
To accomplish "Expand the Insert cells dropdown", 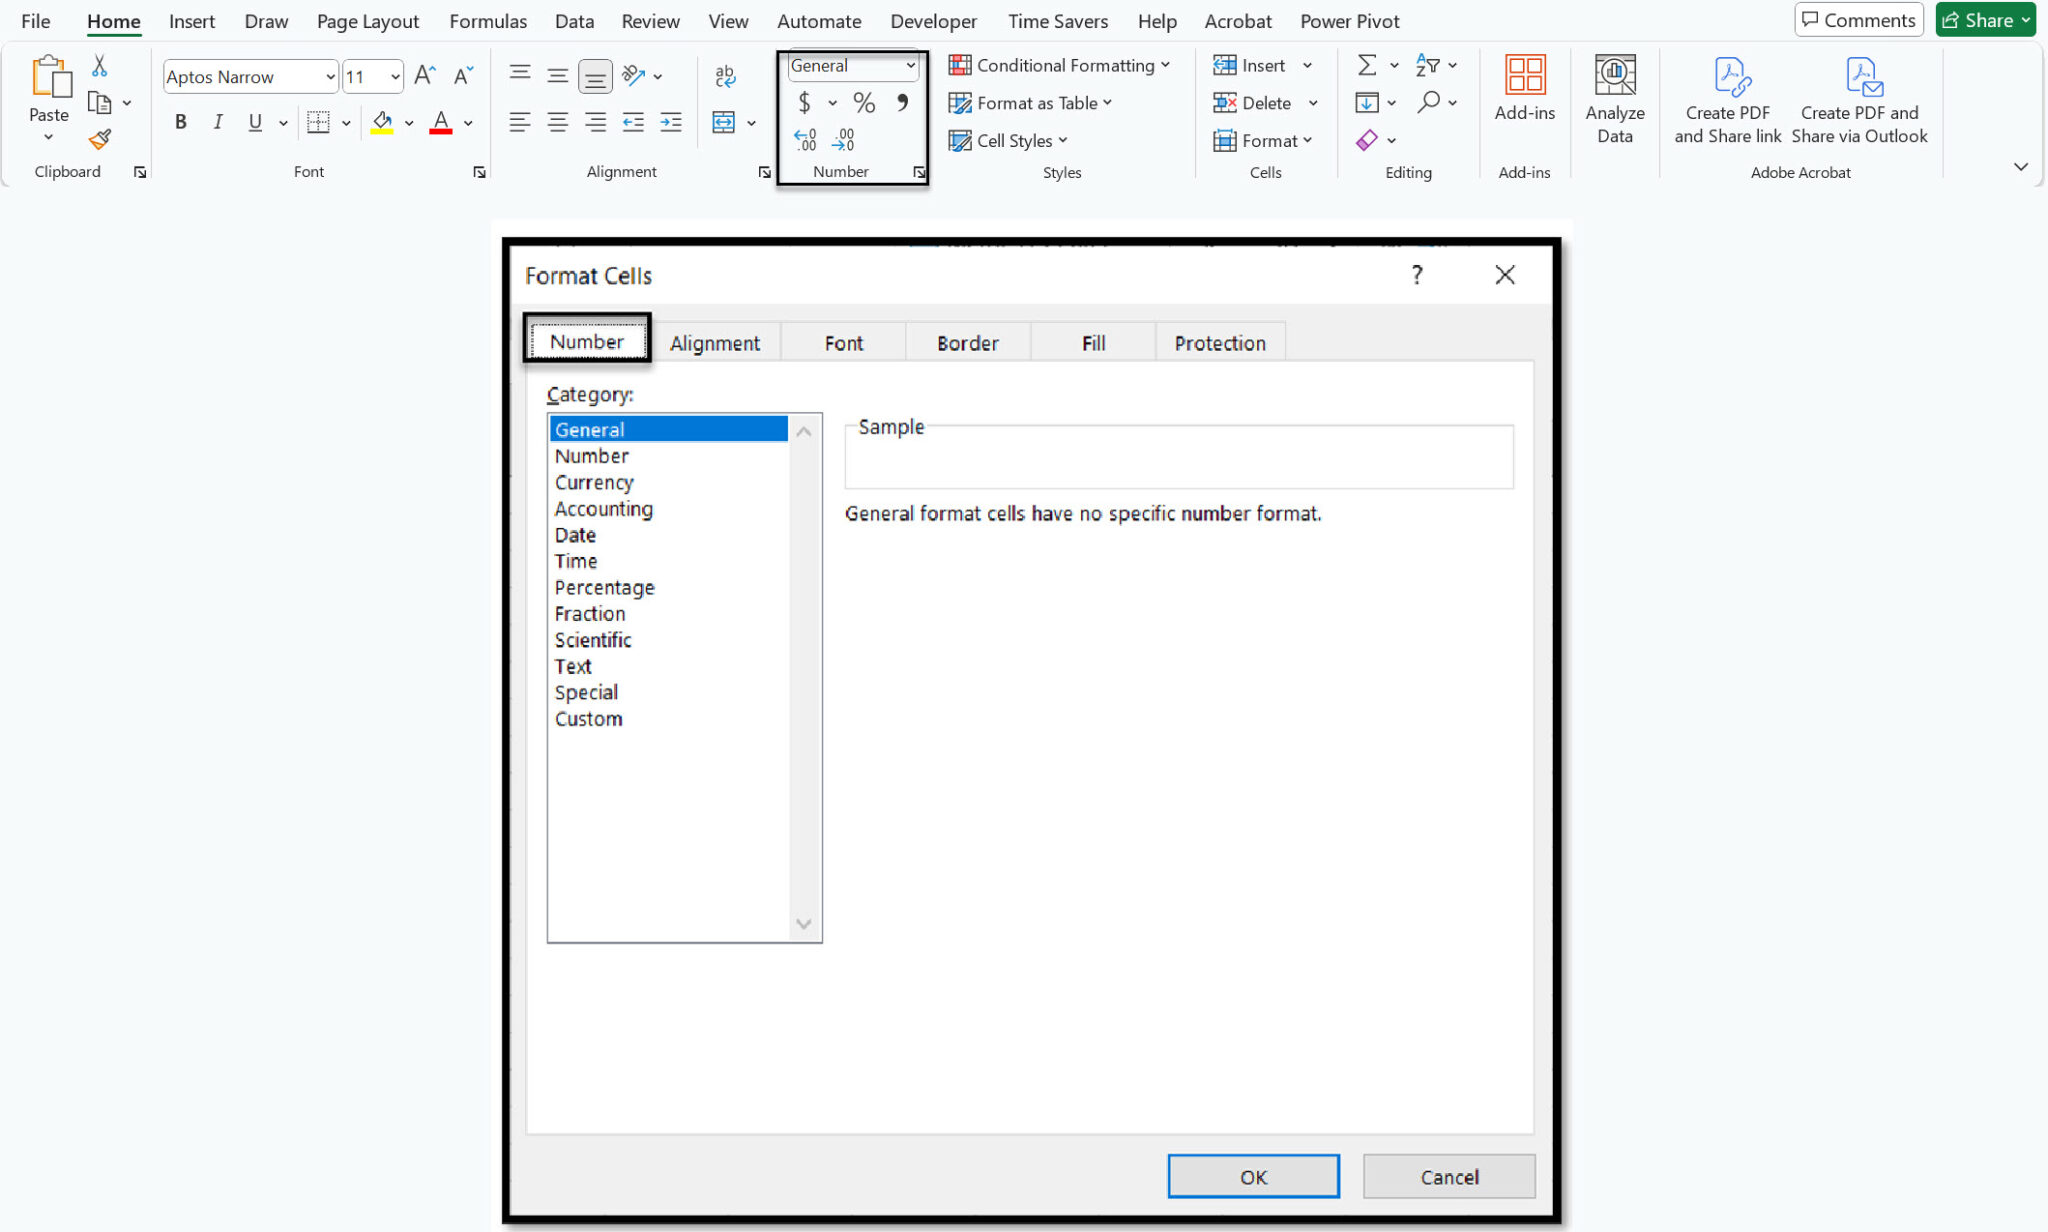I will click(1307, 65).
